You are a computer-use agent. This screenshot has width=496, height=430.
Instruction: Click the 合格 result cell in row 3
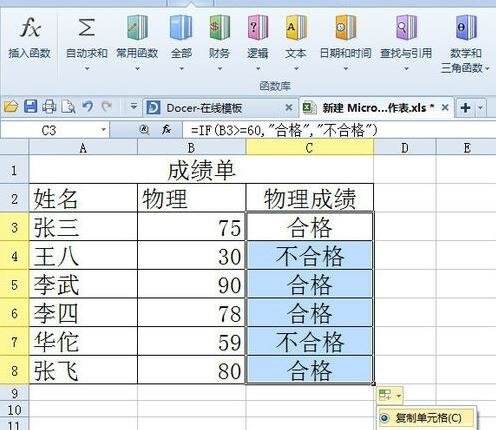pyautogui.click(x=310, y=227)
